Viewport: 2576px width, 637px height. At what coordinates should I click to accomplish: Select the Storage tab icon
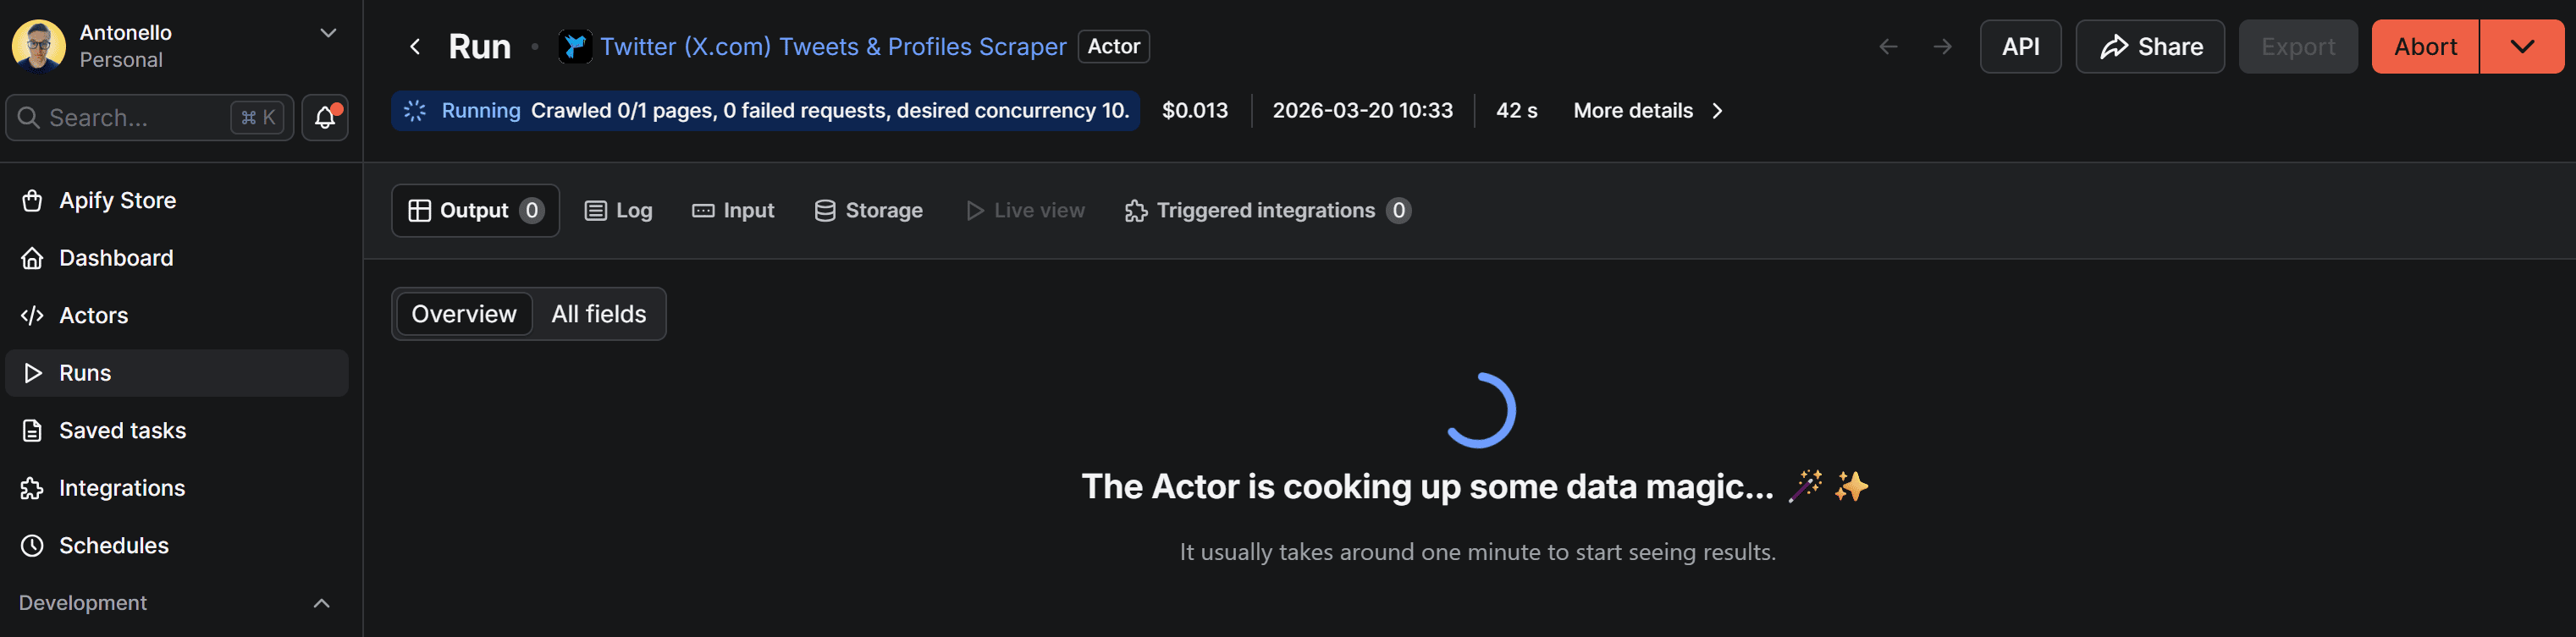click(x=824, y=210)
